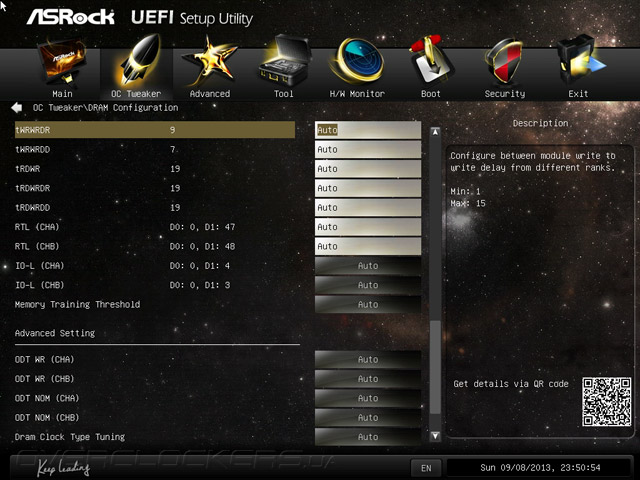Click the RTL (CHA) value D0: 0, D1: 47
This screenshot has height=480, width=640.
(202, 227)
